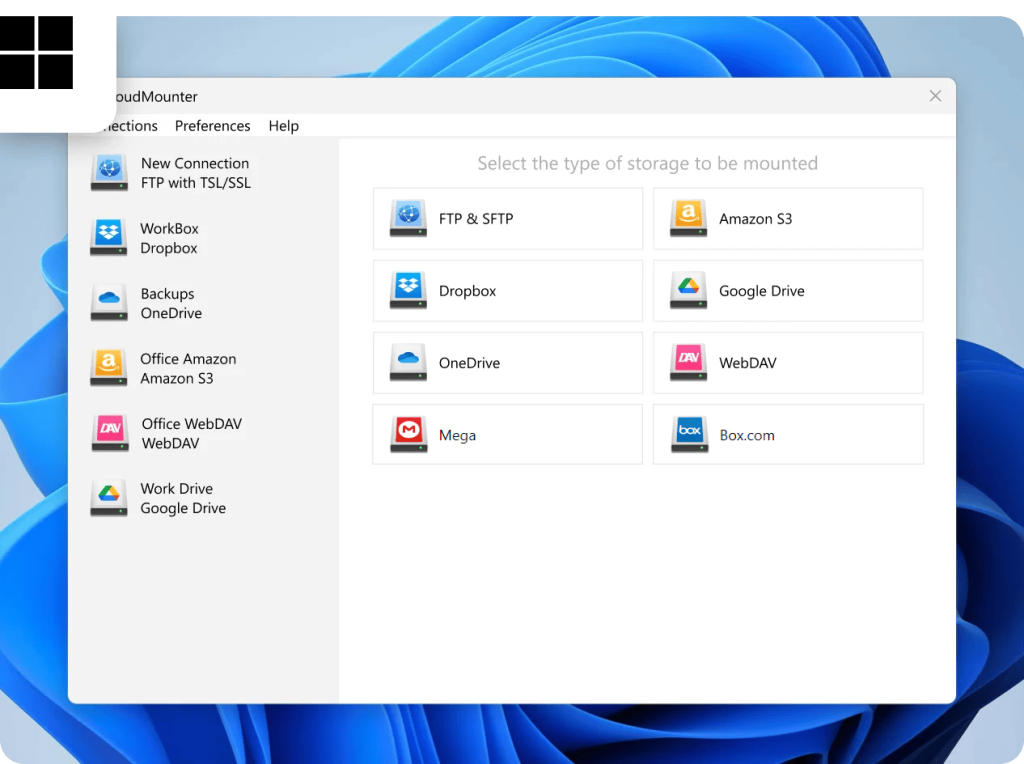Mount a Box.com storage

click(788, 434)
